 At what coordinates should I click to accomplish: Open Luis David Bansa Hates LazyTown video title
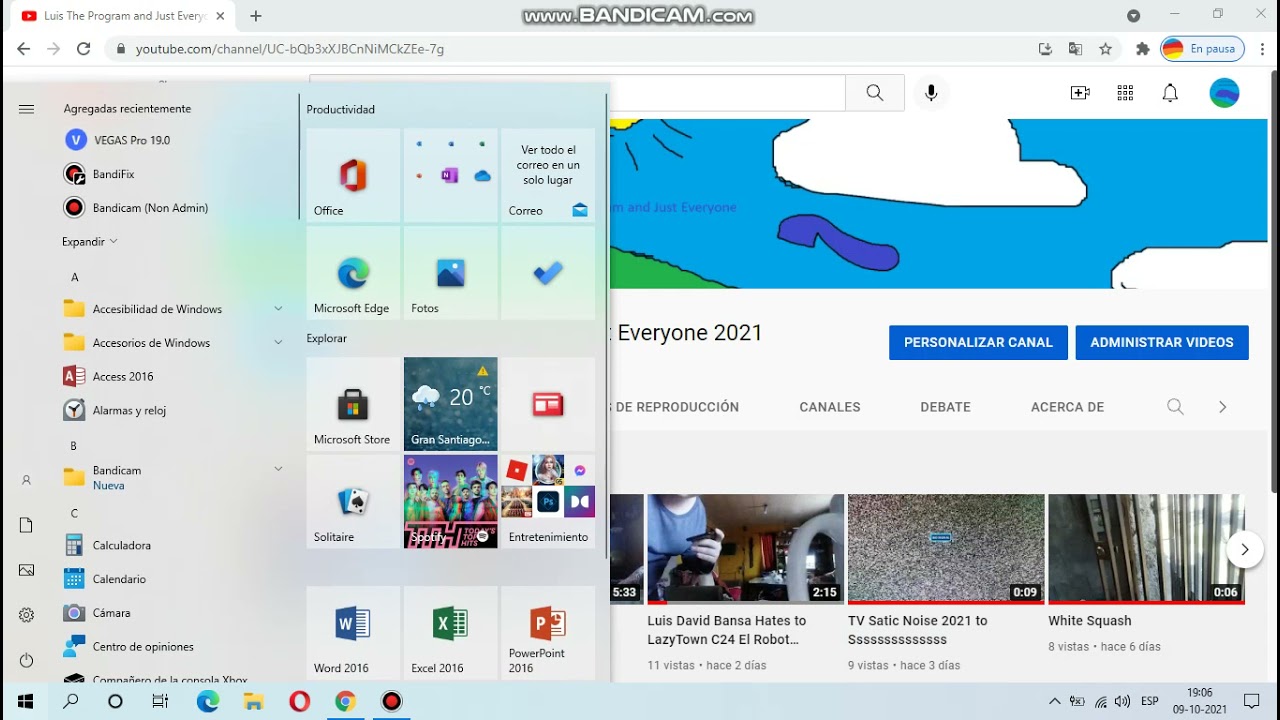click(726, 630)
